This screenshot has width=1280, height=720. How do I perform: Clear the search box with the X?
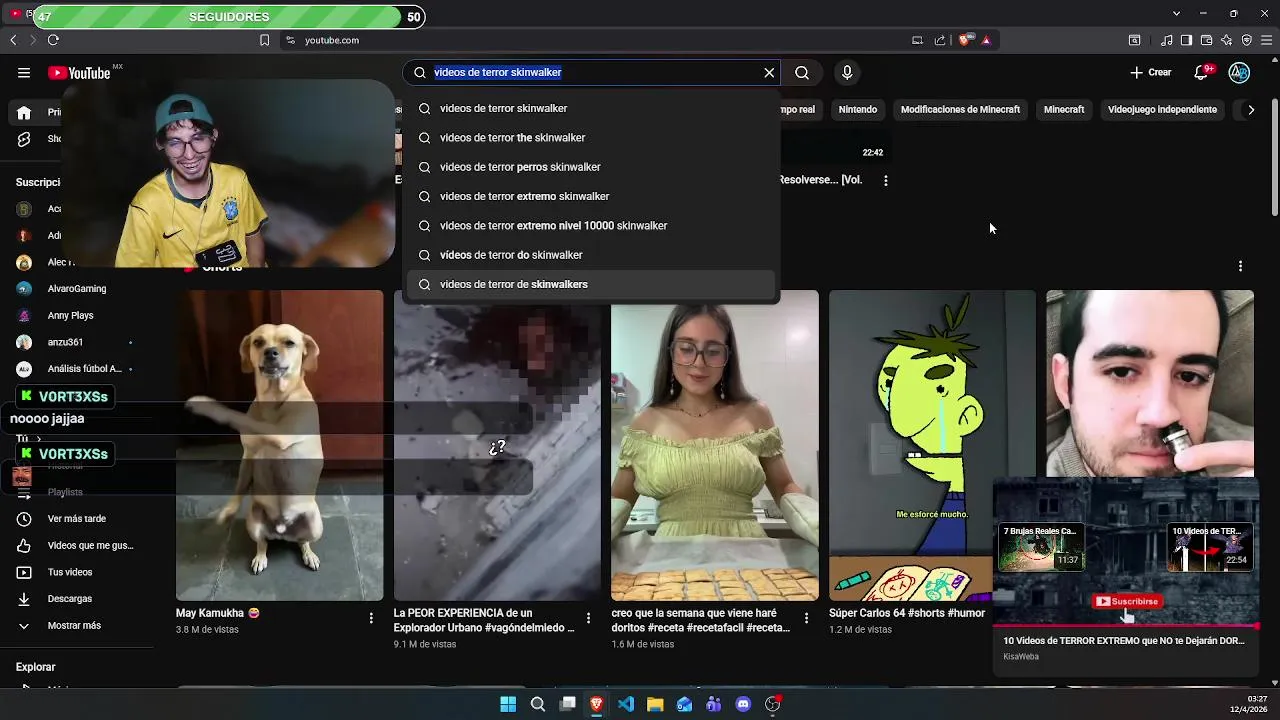tap(769, 72)
